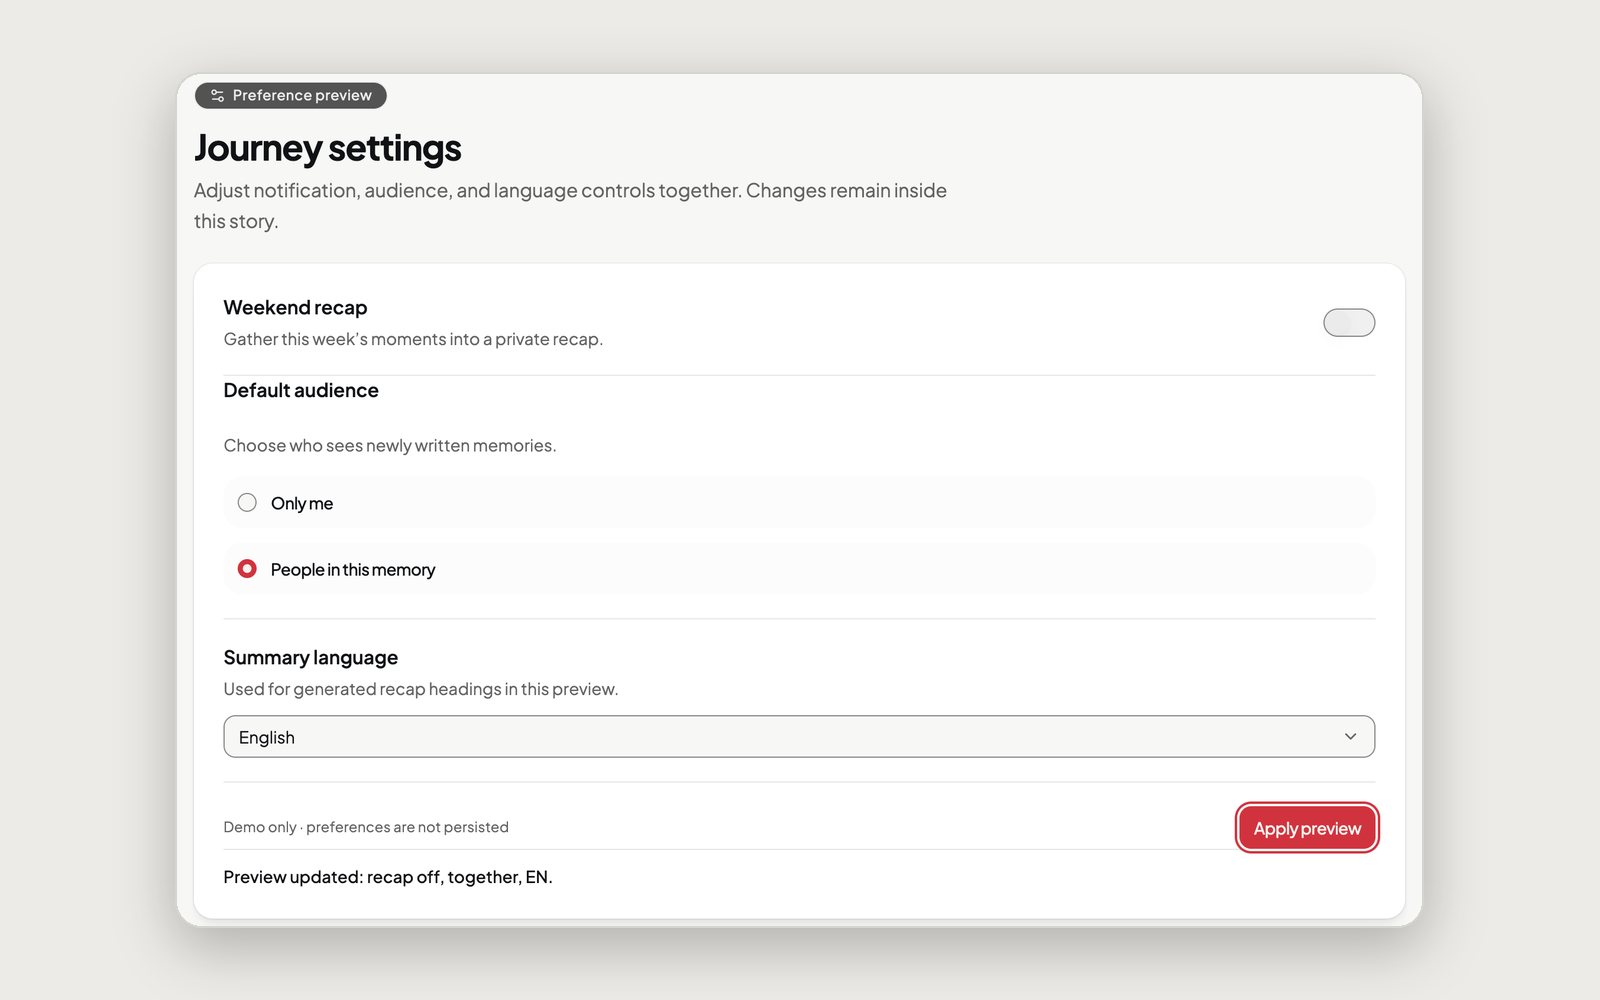Click the Default audience heading
This screenshot has width=1600, height=1000.
(x=301, y=390)
